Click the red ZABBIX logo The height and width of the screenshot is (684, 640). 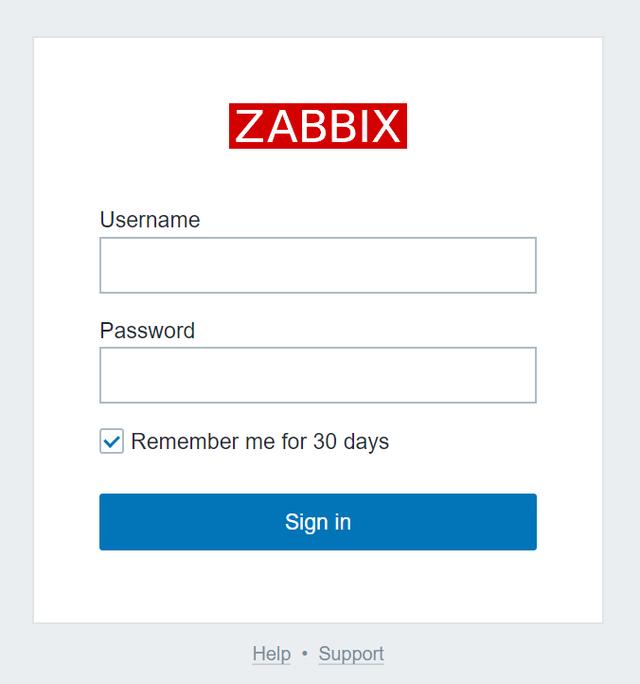click(x=318, y=126)
